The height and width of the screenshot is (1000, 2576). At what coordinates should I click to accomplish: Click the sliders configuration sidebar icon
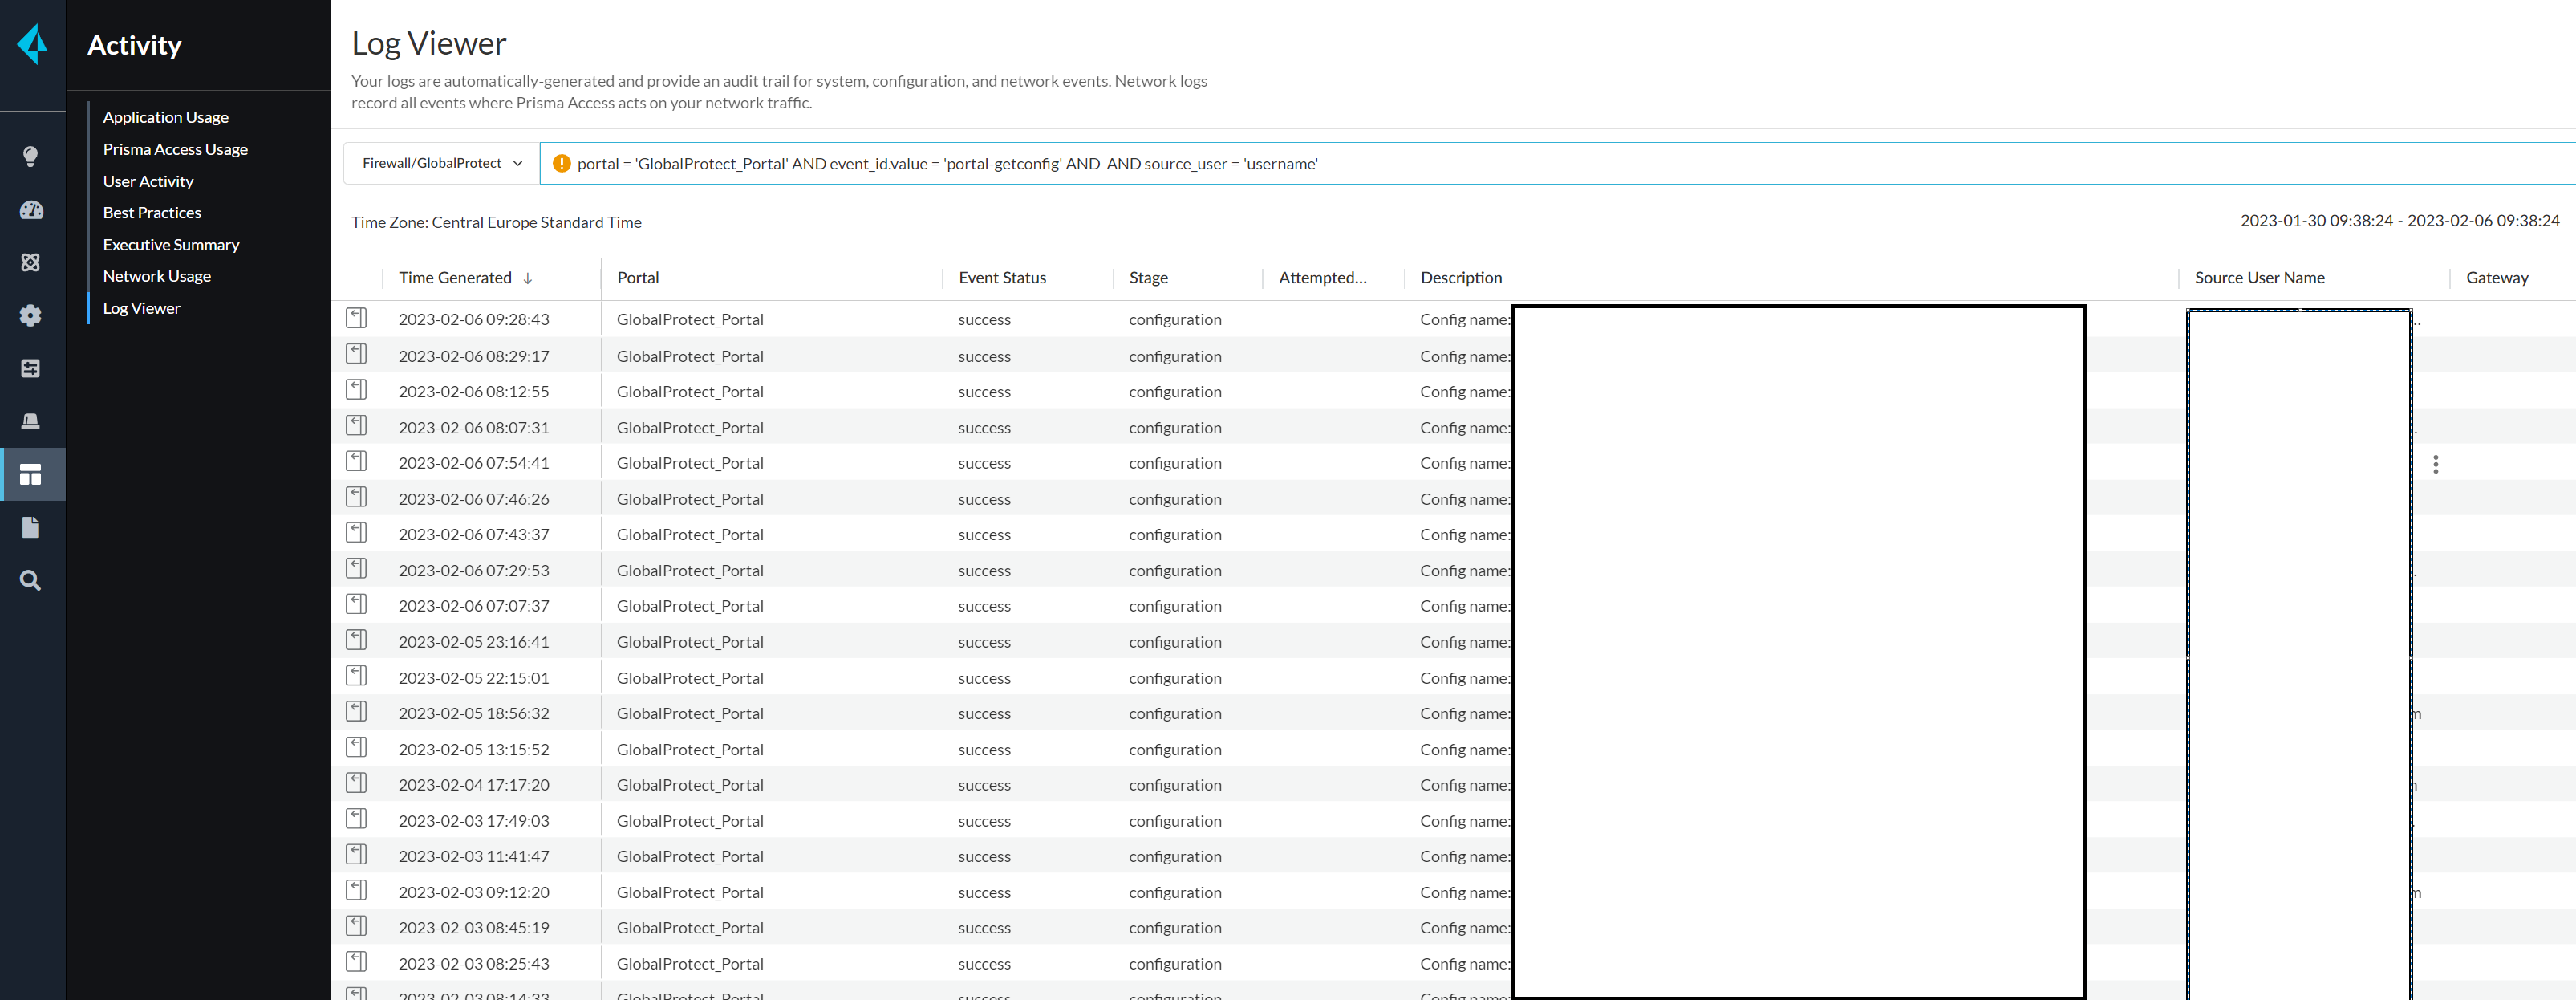31,368
